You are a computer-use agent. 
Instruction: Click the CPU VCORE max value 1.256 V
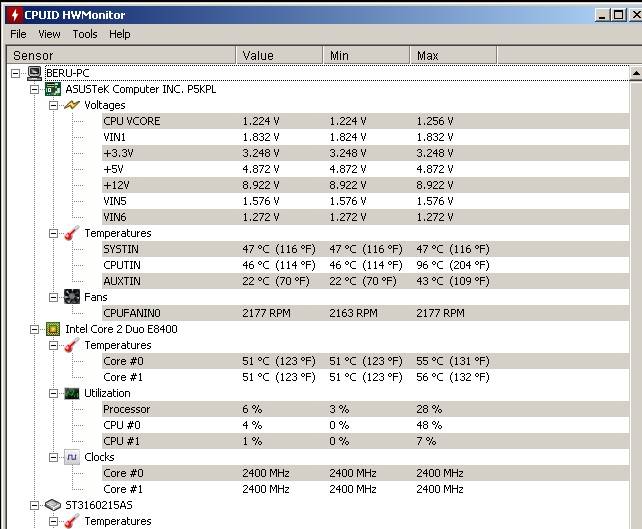coord(435,121)
